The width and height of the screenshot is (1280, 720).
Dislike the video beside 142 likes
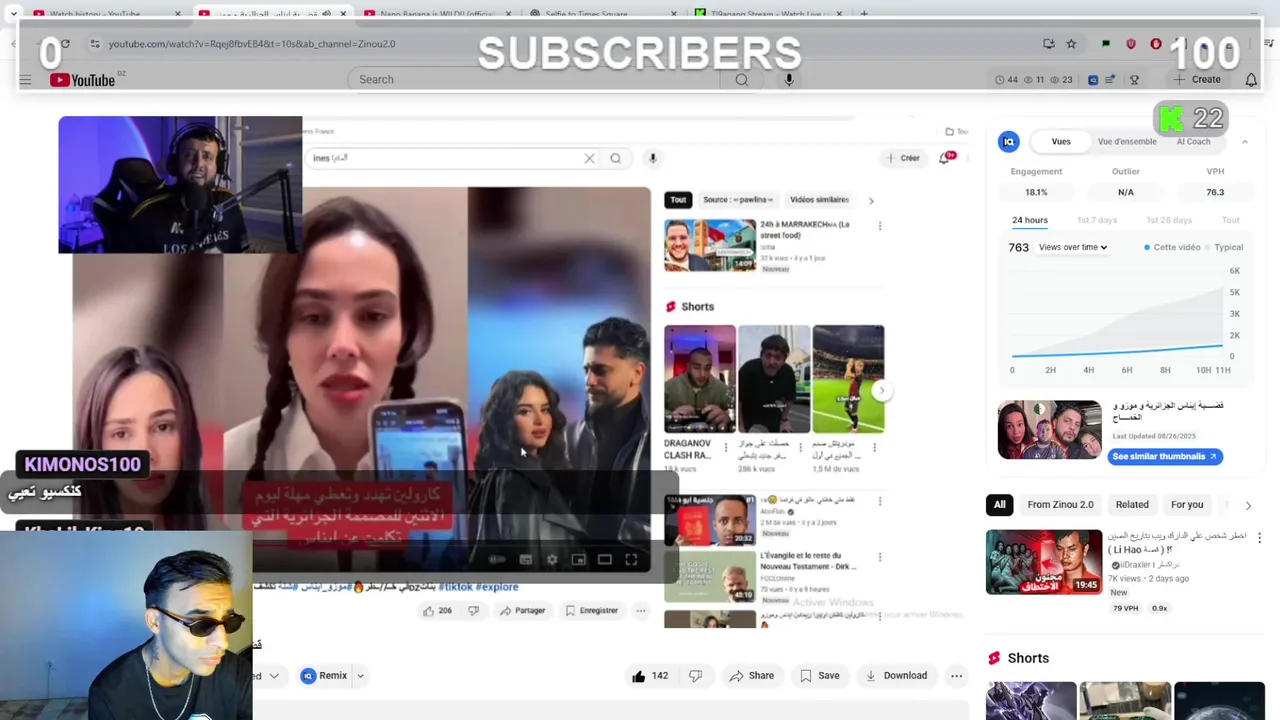696,676
